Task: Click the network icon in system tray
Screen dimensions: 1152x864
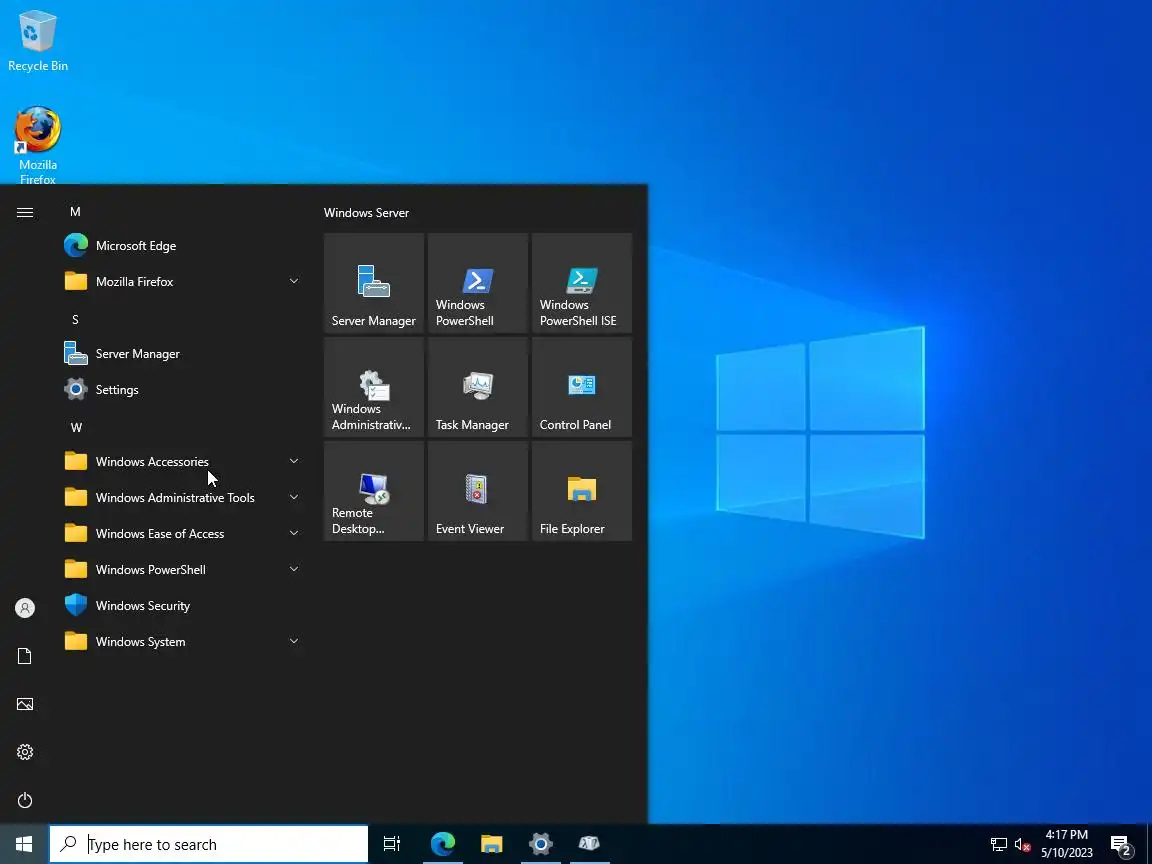Action: pos(998,844)
